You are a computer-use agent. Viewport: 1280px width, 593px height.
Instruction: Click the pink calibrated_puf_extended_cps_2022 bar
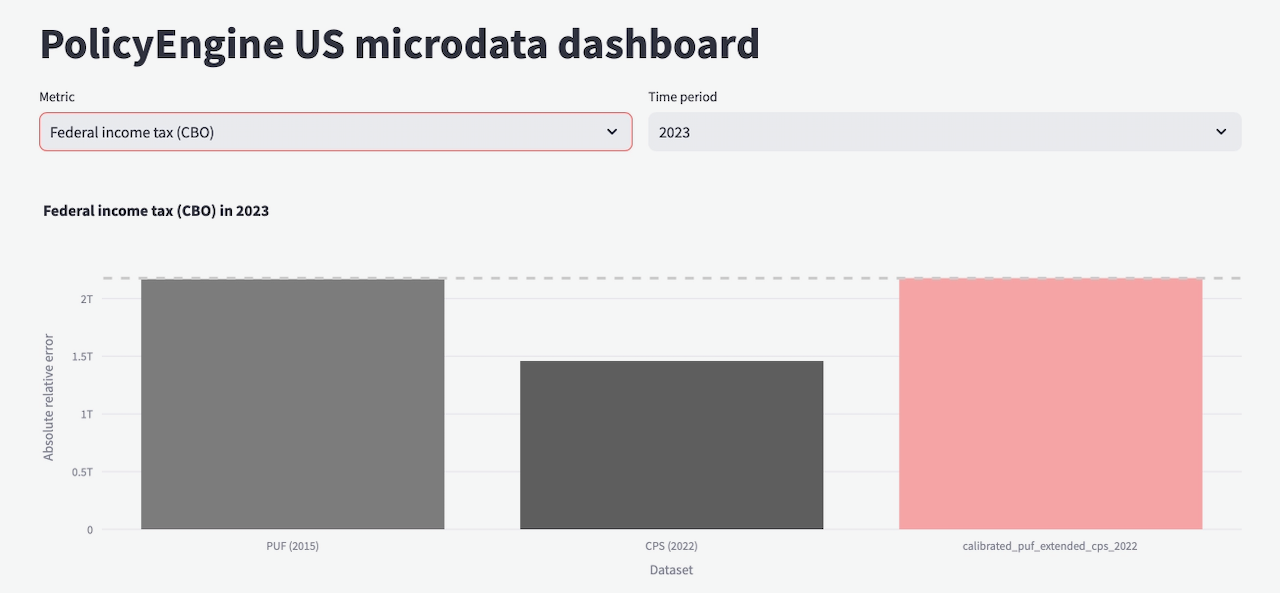1050,404
